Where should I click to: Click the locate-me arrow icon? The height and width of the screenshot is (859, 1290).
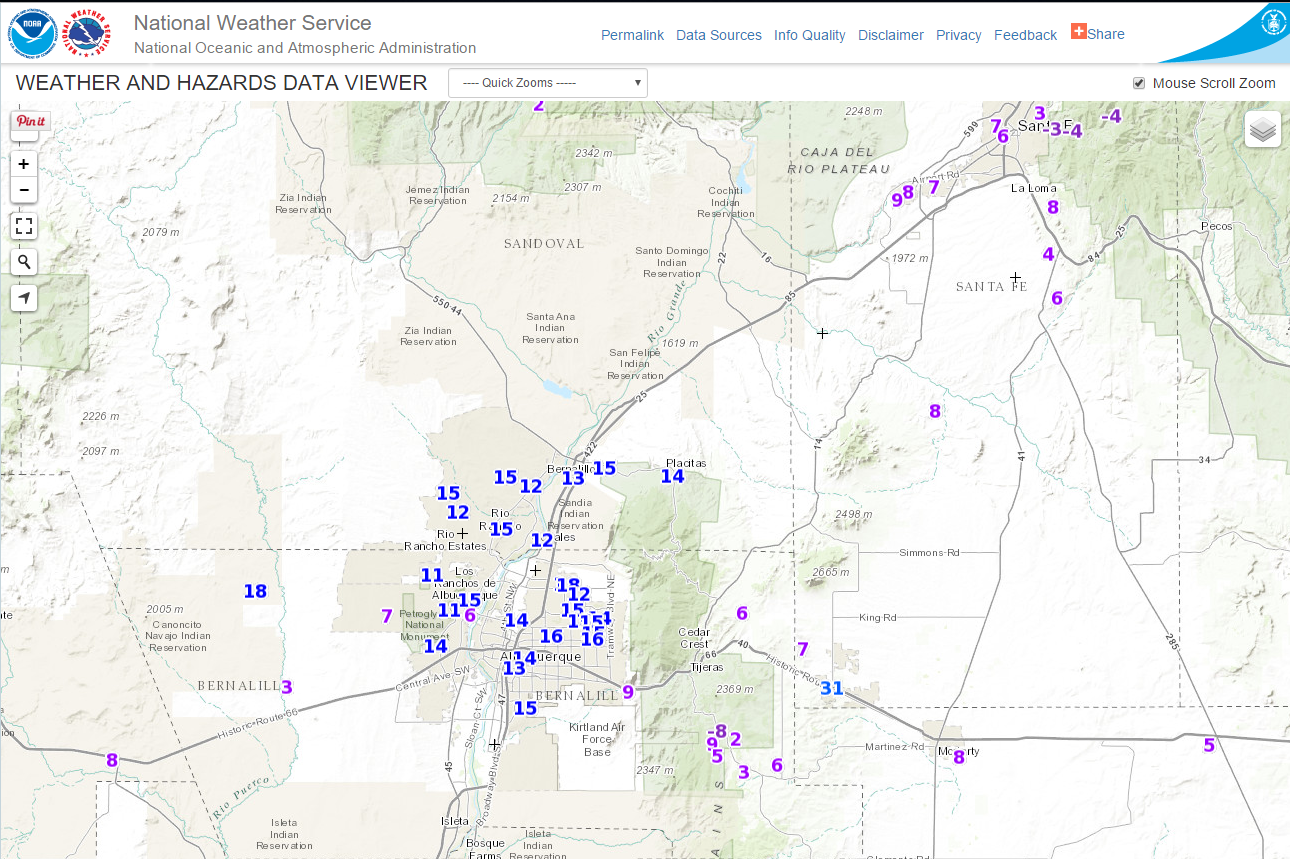pyautogui.click(x=24, y=297)
